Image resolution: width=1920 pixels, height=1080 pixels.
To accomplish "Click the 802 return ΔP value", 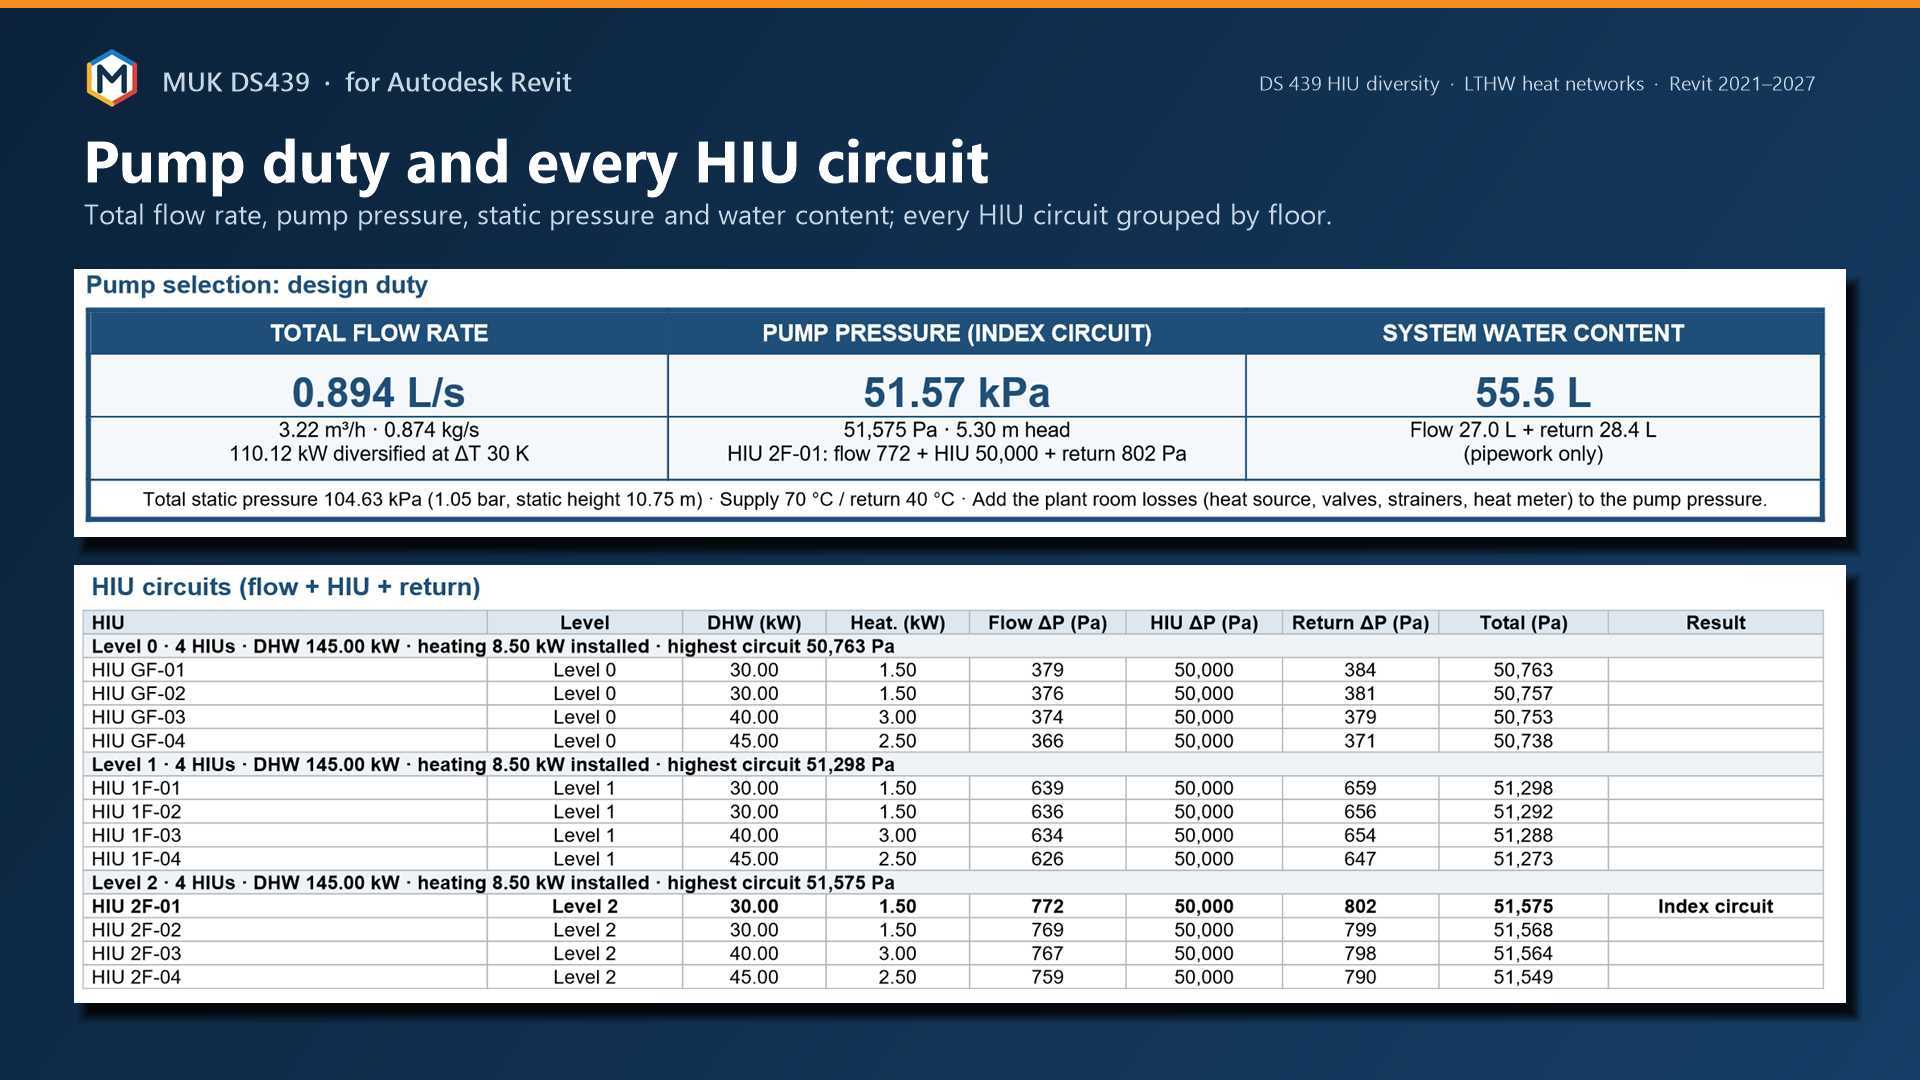I will click(1360, 906).
